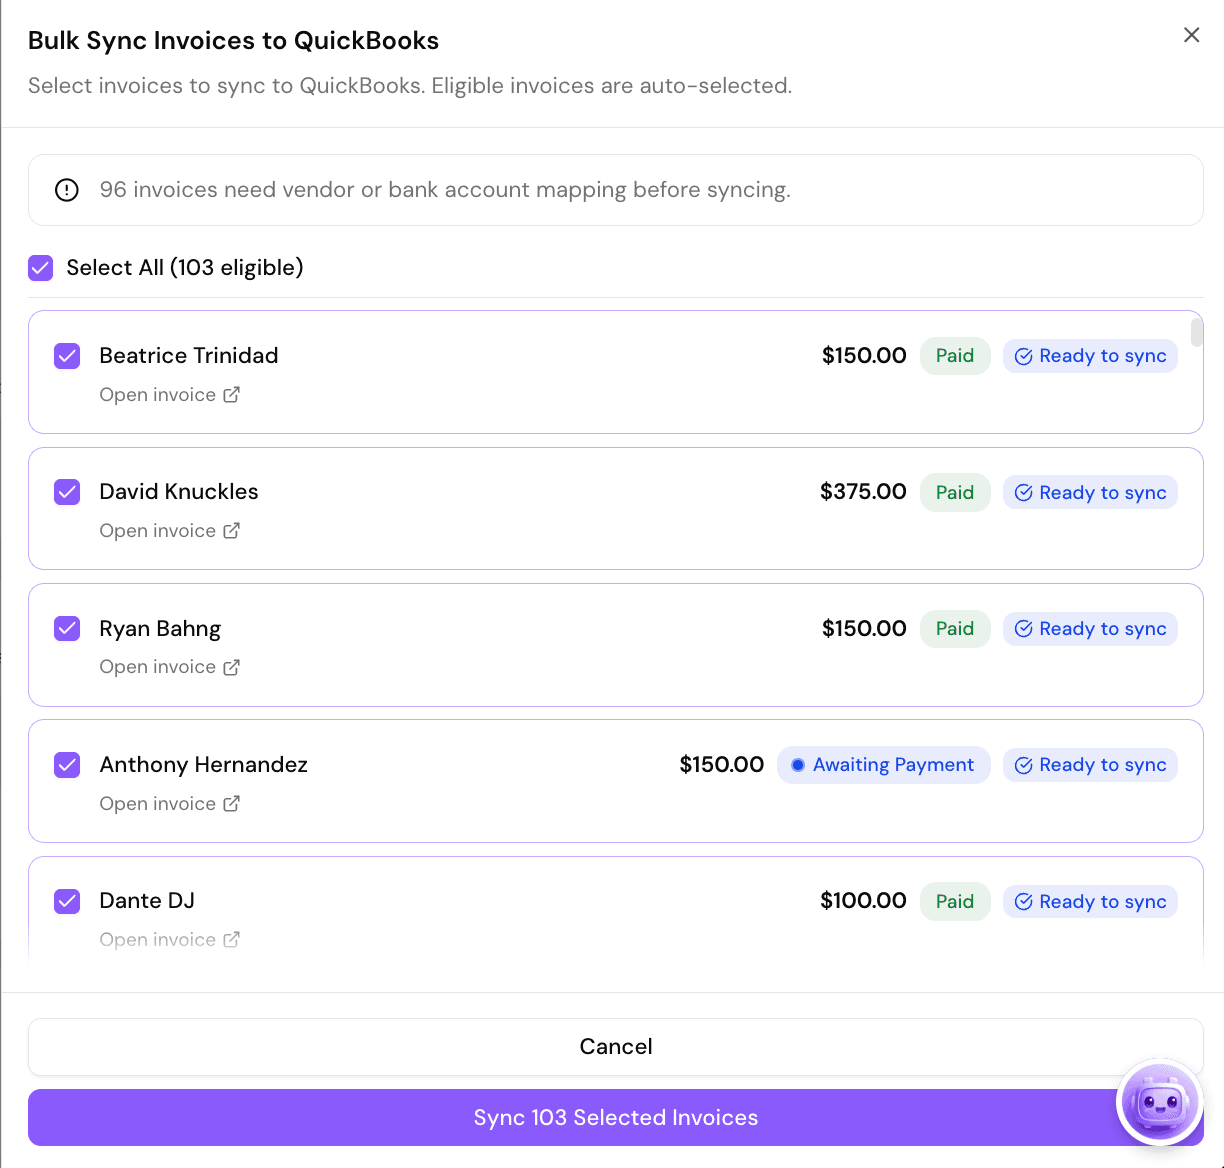This screenshot has height=1168, width=1224.
Task: Open Beatrice Trinidad's invoice
Action: (157, 394)
